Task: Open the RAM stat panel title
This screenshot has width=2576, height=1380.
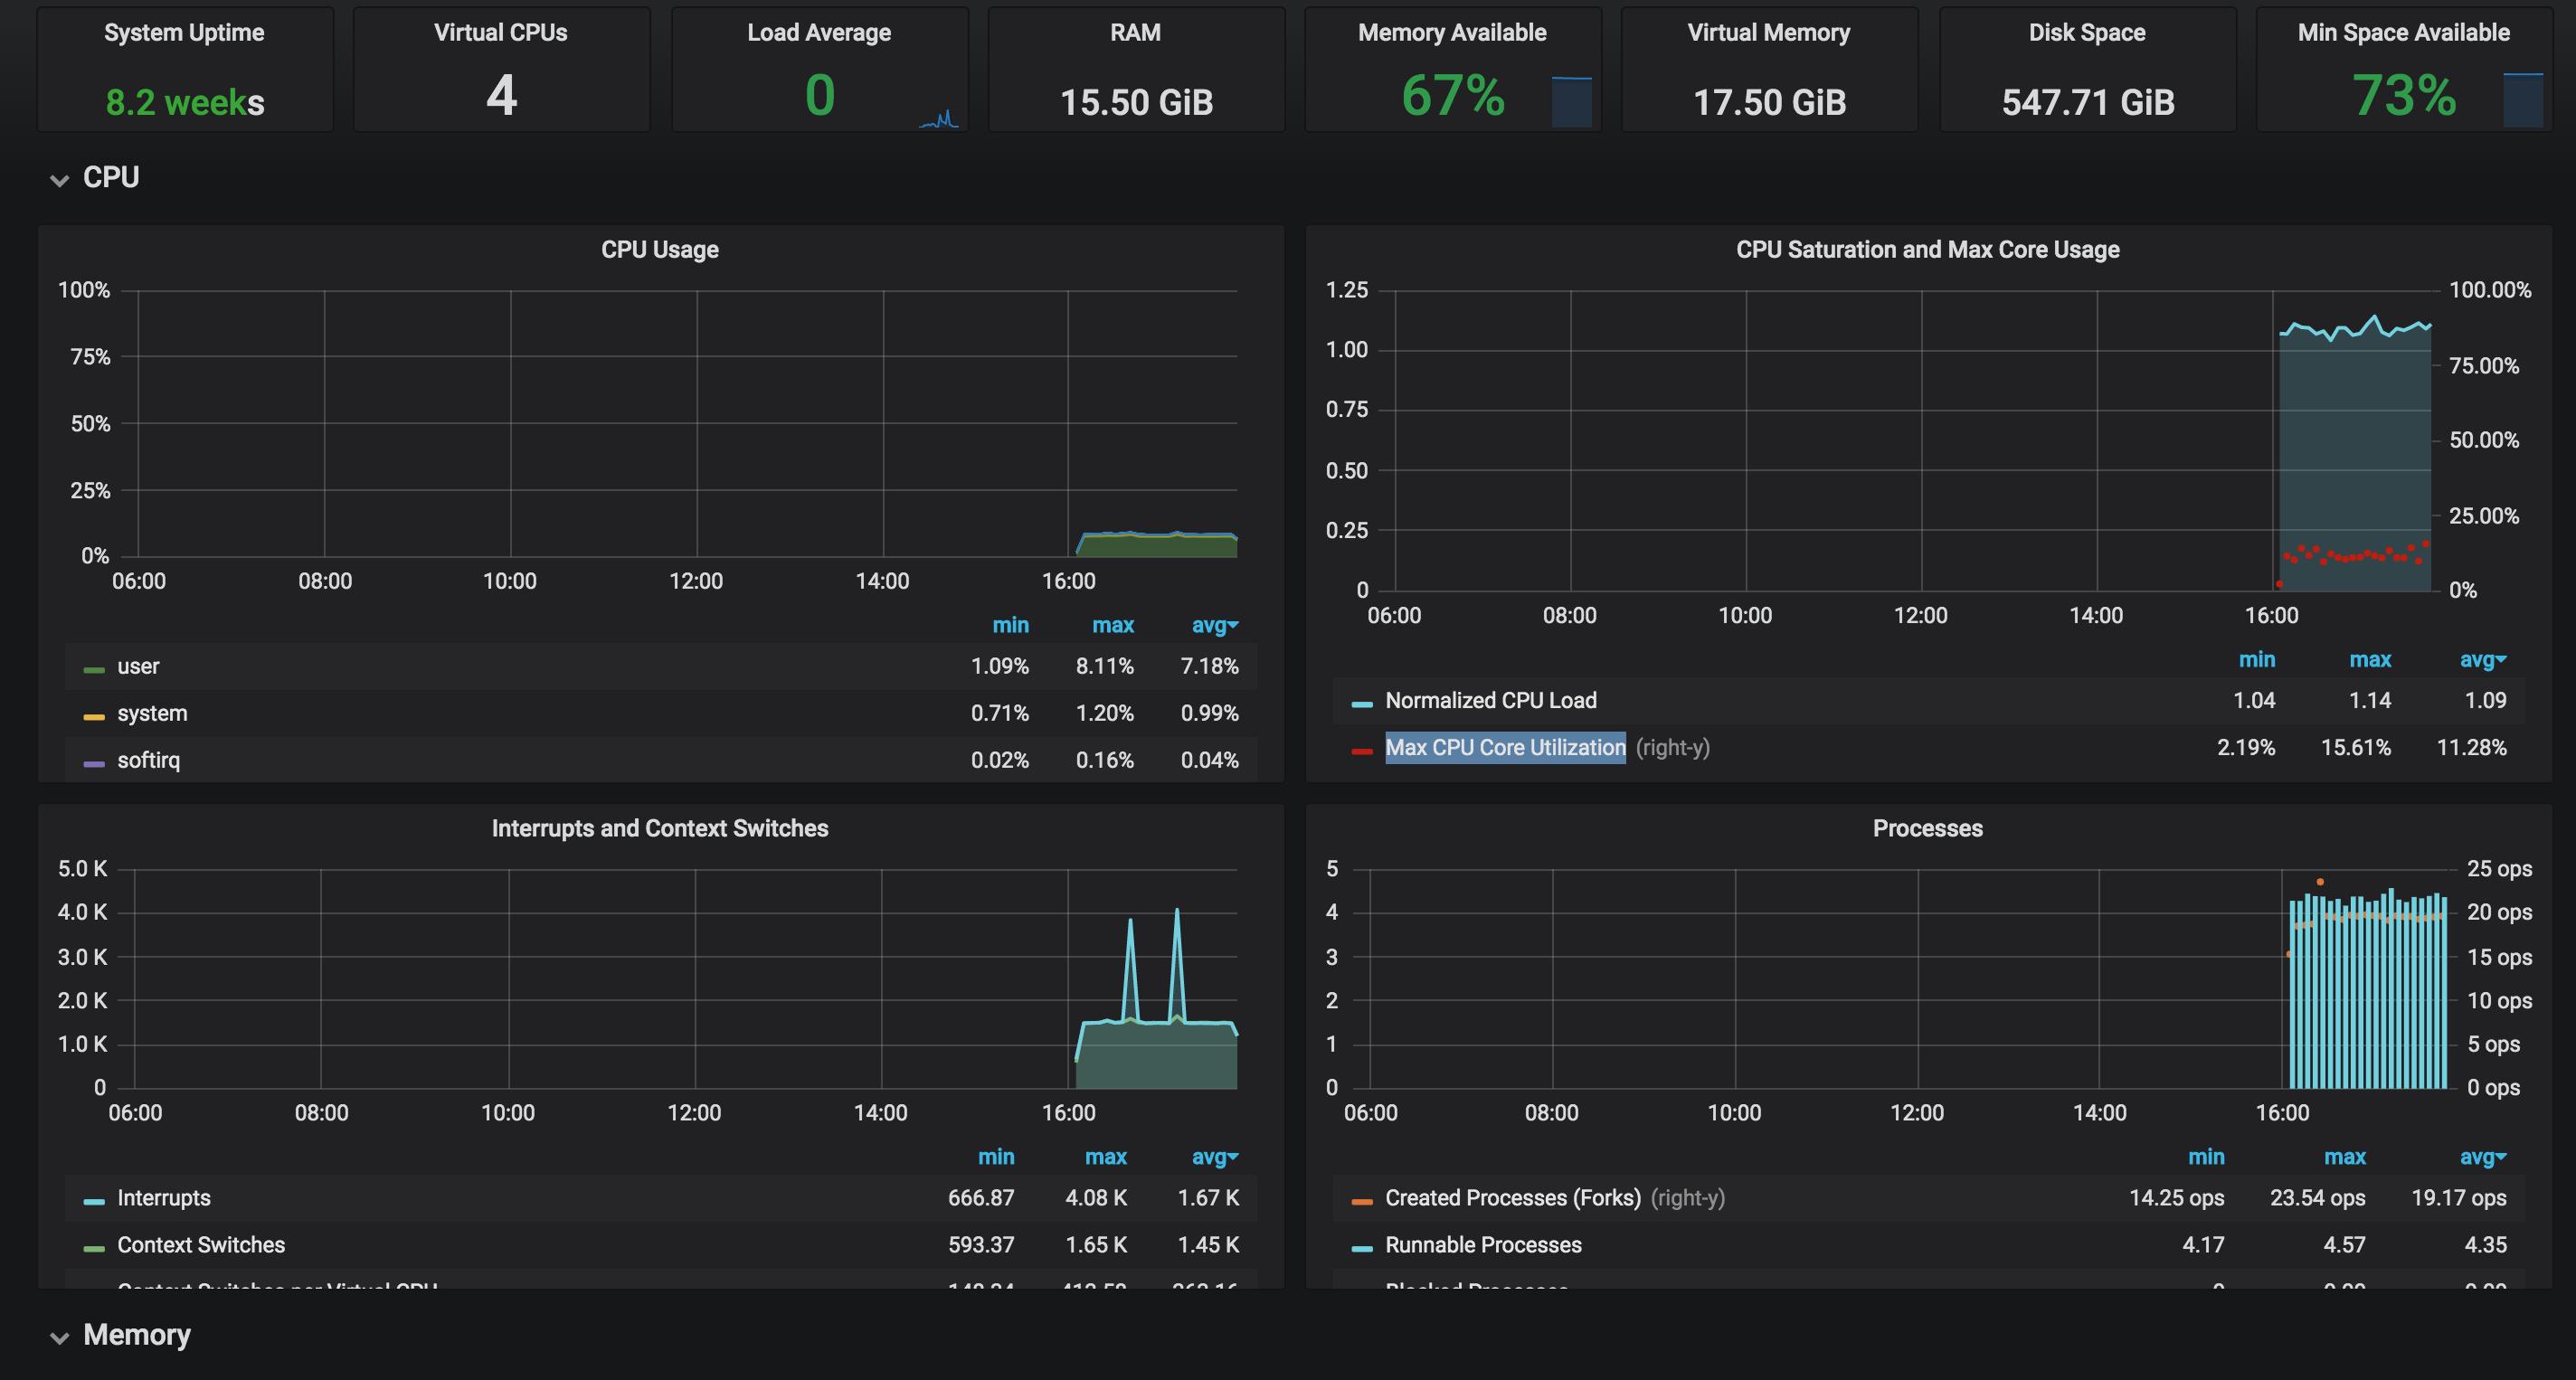Action: [1135, 32]
